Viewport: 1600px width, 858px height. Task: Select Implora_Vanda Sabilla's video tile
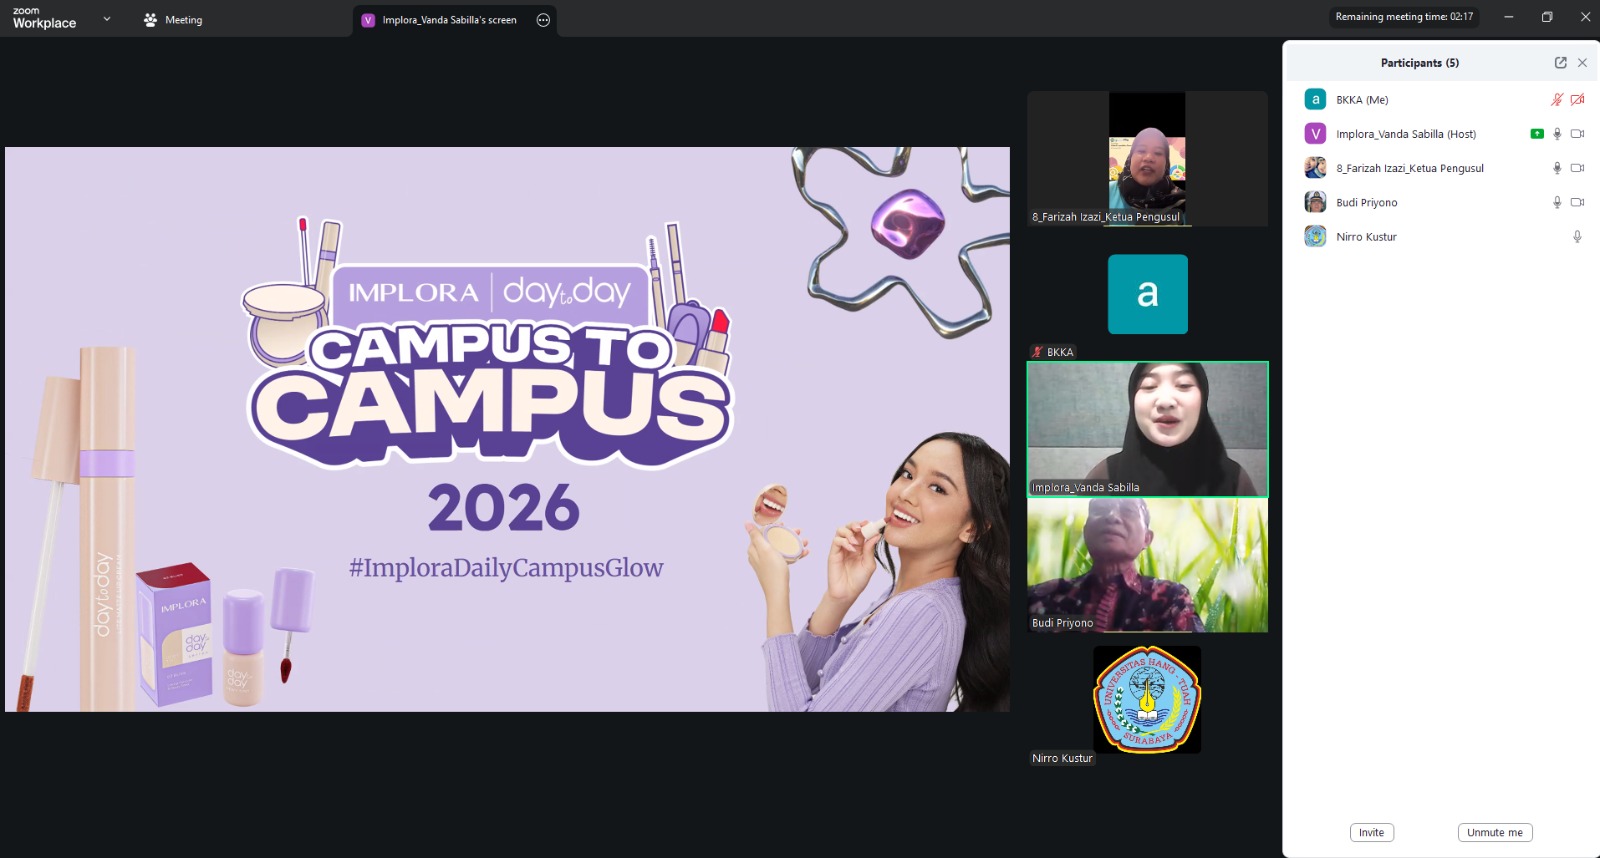(1147, 429)
